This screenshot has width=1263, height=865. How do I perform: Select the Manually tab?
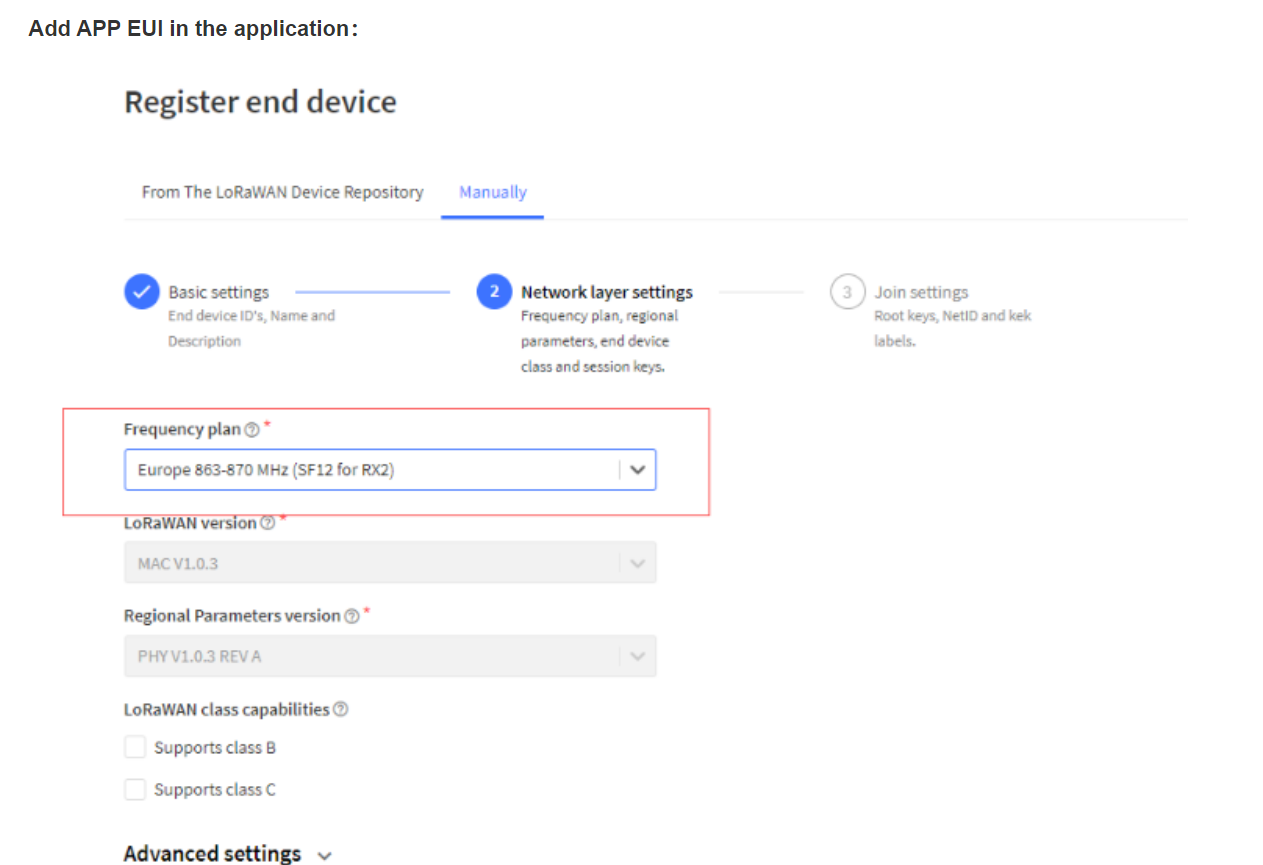492,192
